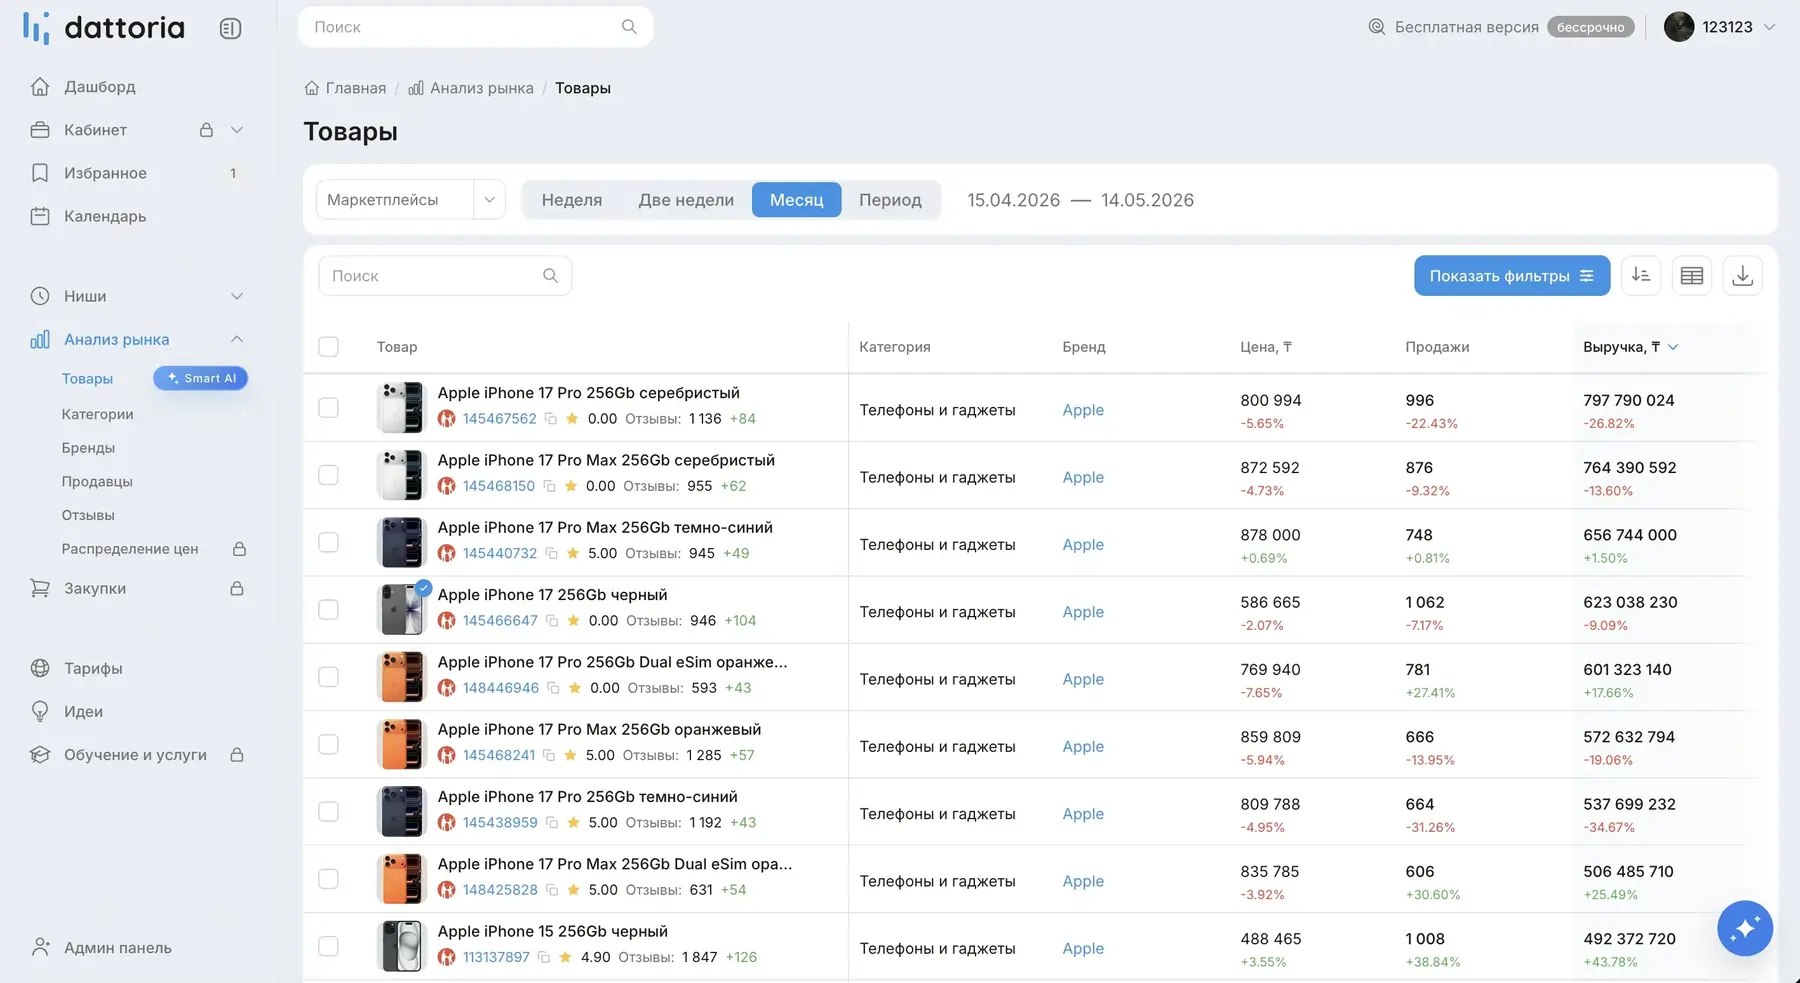Switch period to Две недели
This screenshot has width=1800, height=983.
pyautogui.click(x=686, y=200)
